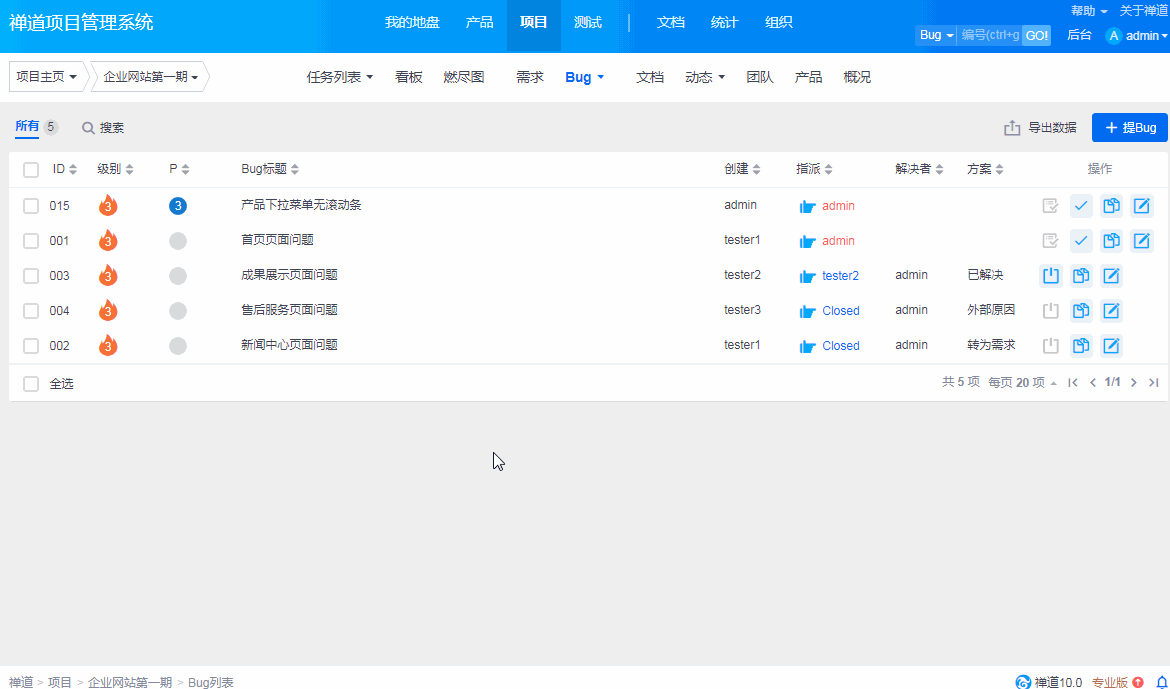
Task: Check the 全选 select-all checkbox
Action: point(31,384)
